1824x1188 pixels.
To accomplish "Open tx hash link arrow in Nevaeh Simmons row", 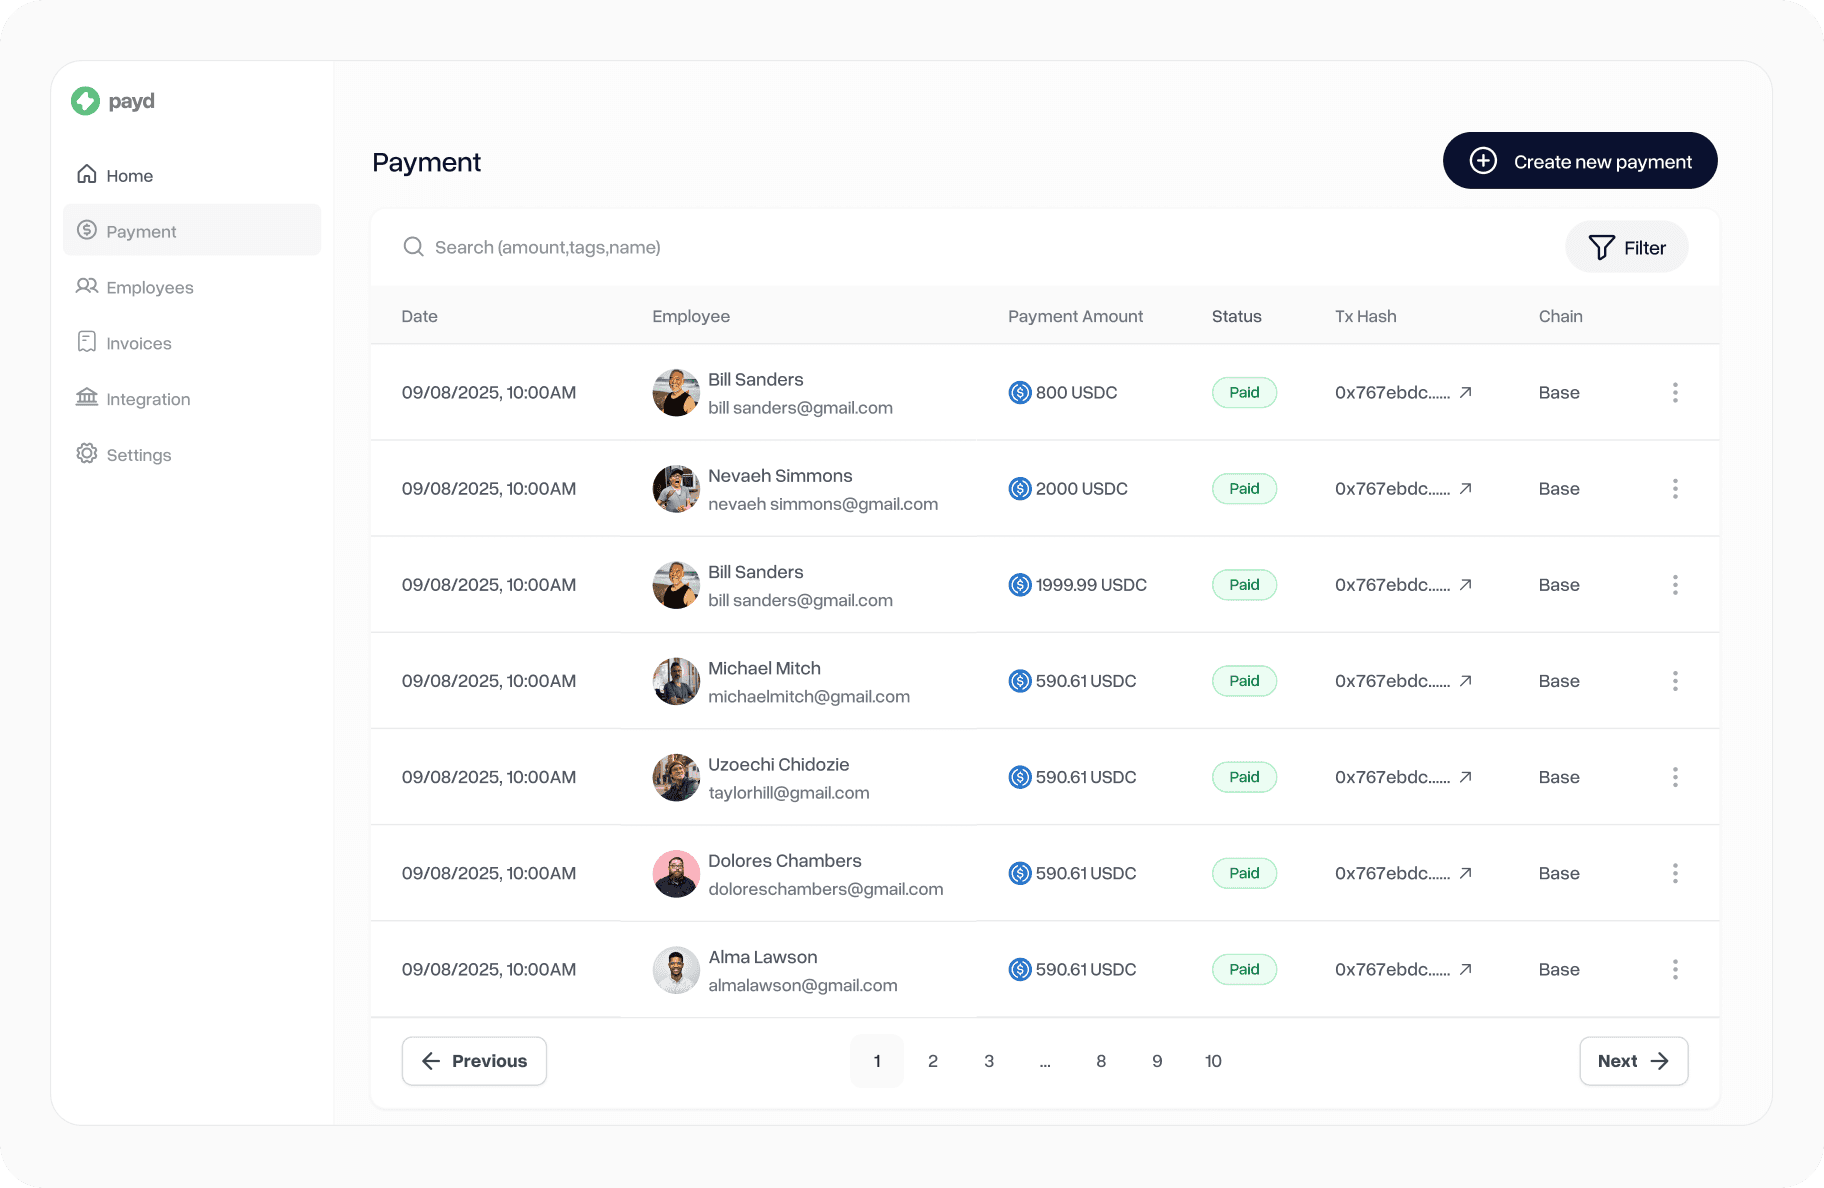I will (x=1466, y=488).
